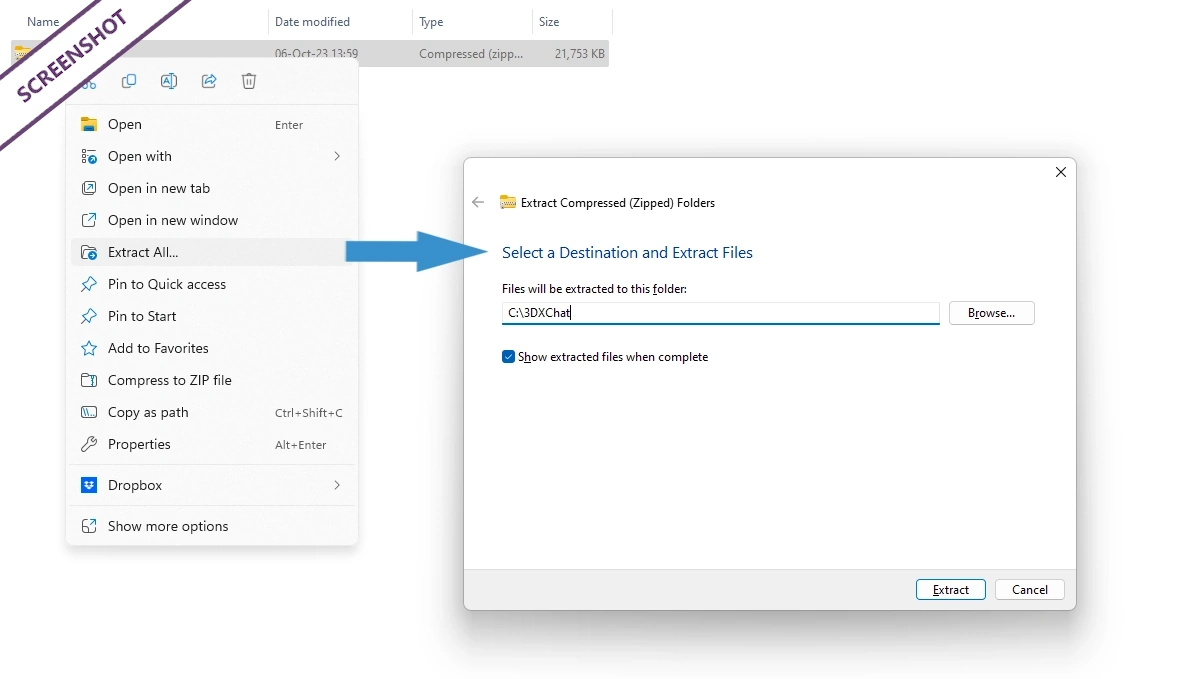This screenshot has height=679, width=1200.
Task: Choose Pin to Quick access
Action: click(x=167, y=284)
